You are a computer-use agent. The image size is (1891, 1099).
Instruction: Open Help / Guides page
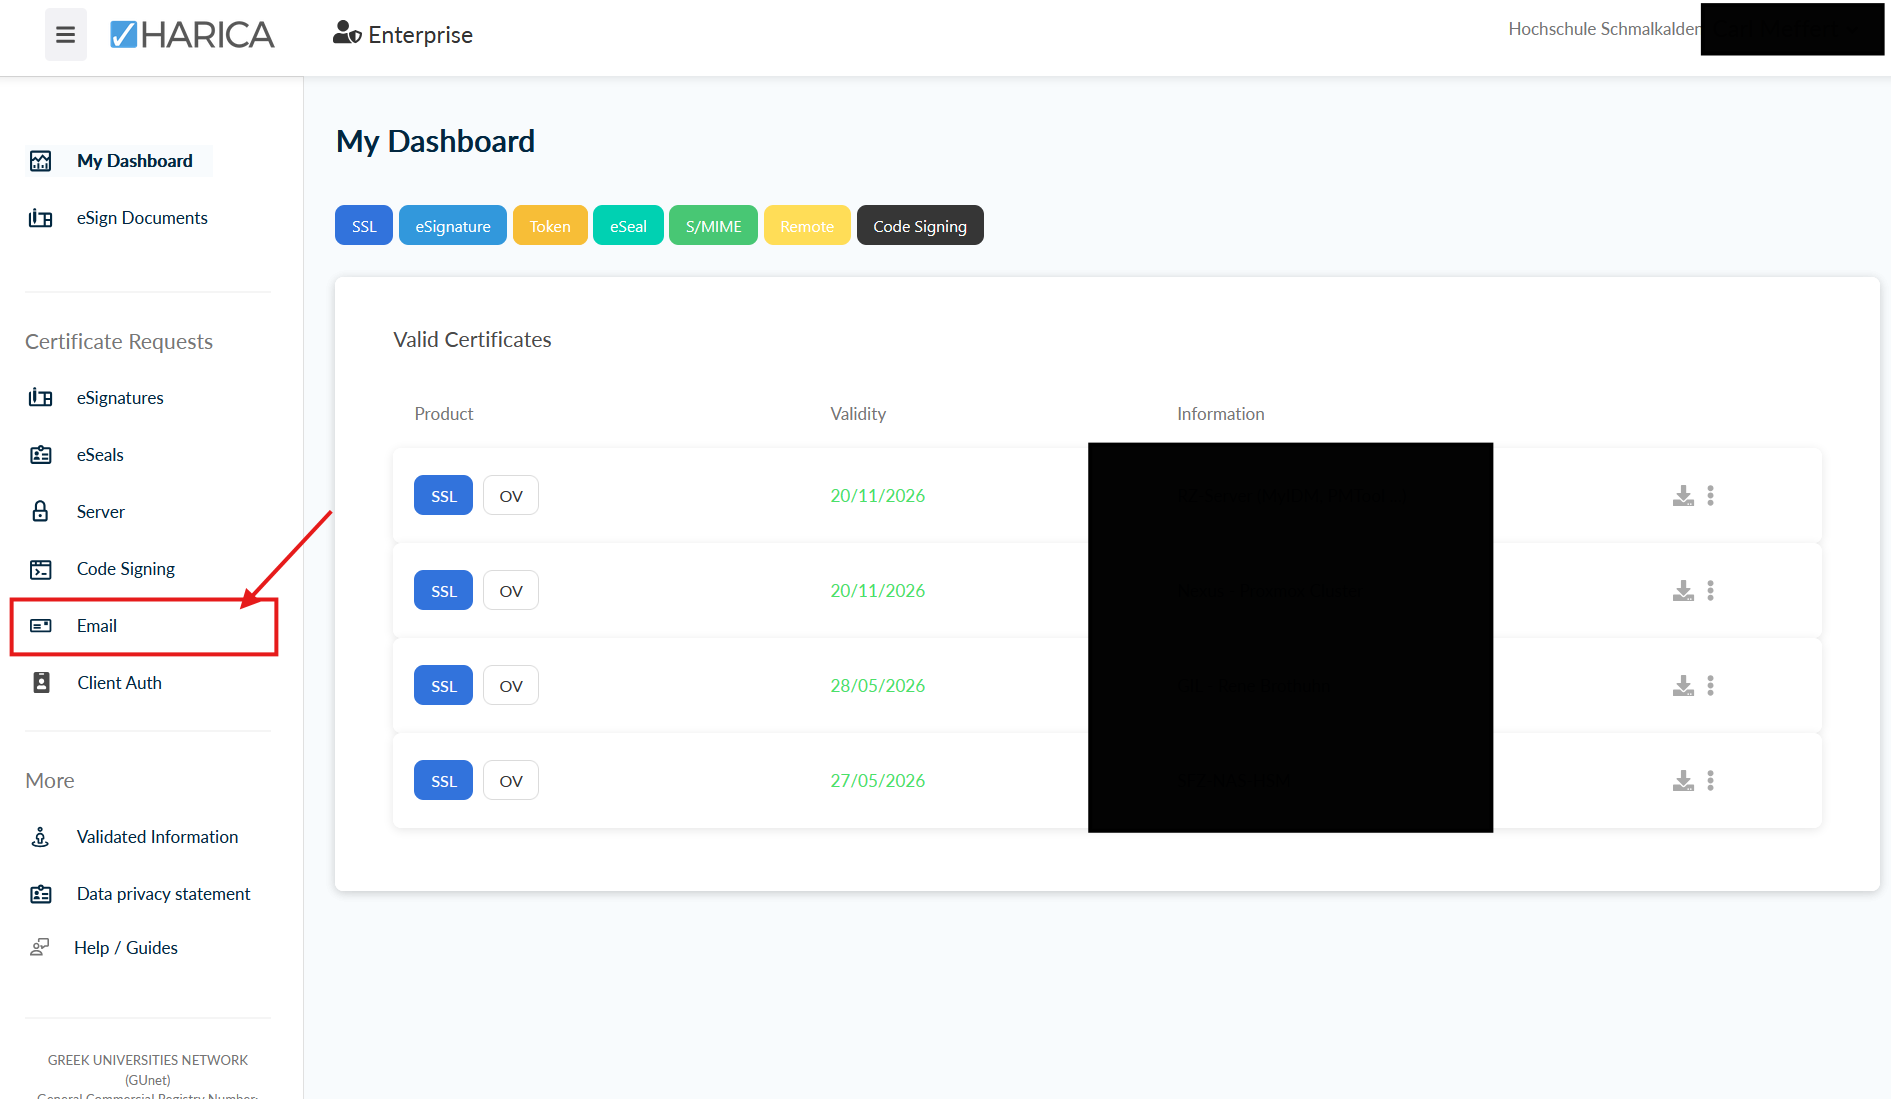(x=126, y=948)
